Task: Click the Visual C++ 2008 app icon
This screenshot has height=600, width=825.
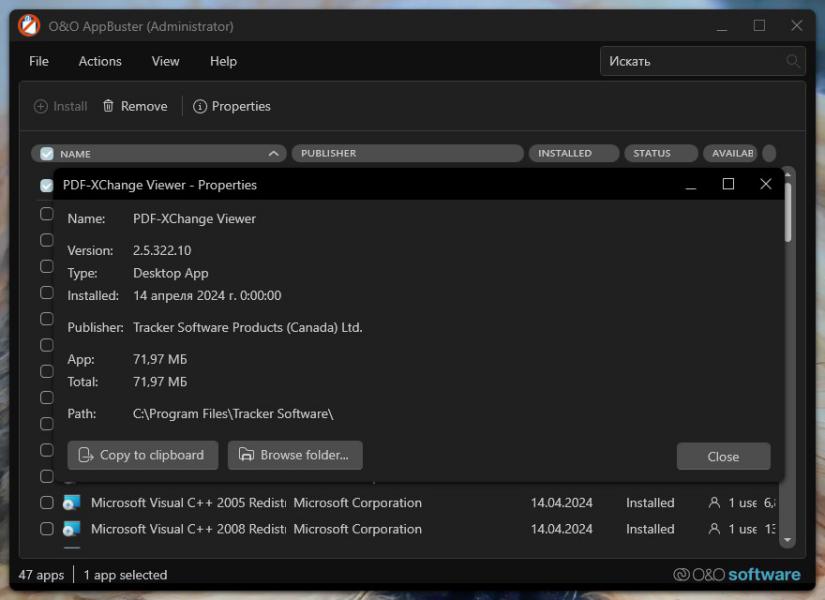Action: (71, 529)
